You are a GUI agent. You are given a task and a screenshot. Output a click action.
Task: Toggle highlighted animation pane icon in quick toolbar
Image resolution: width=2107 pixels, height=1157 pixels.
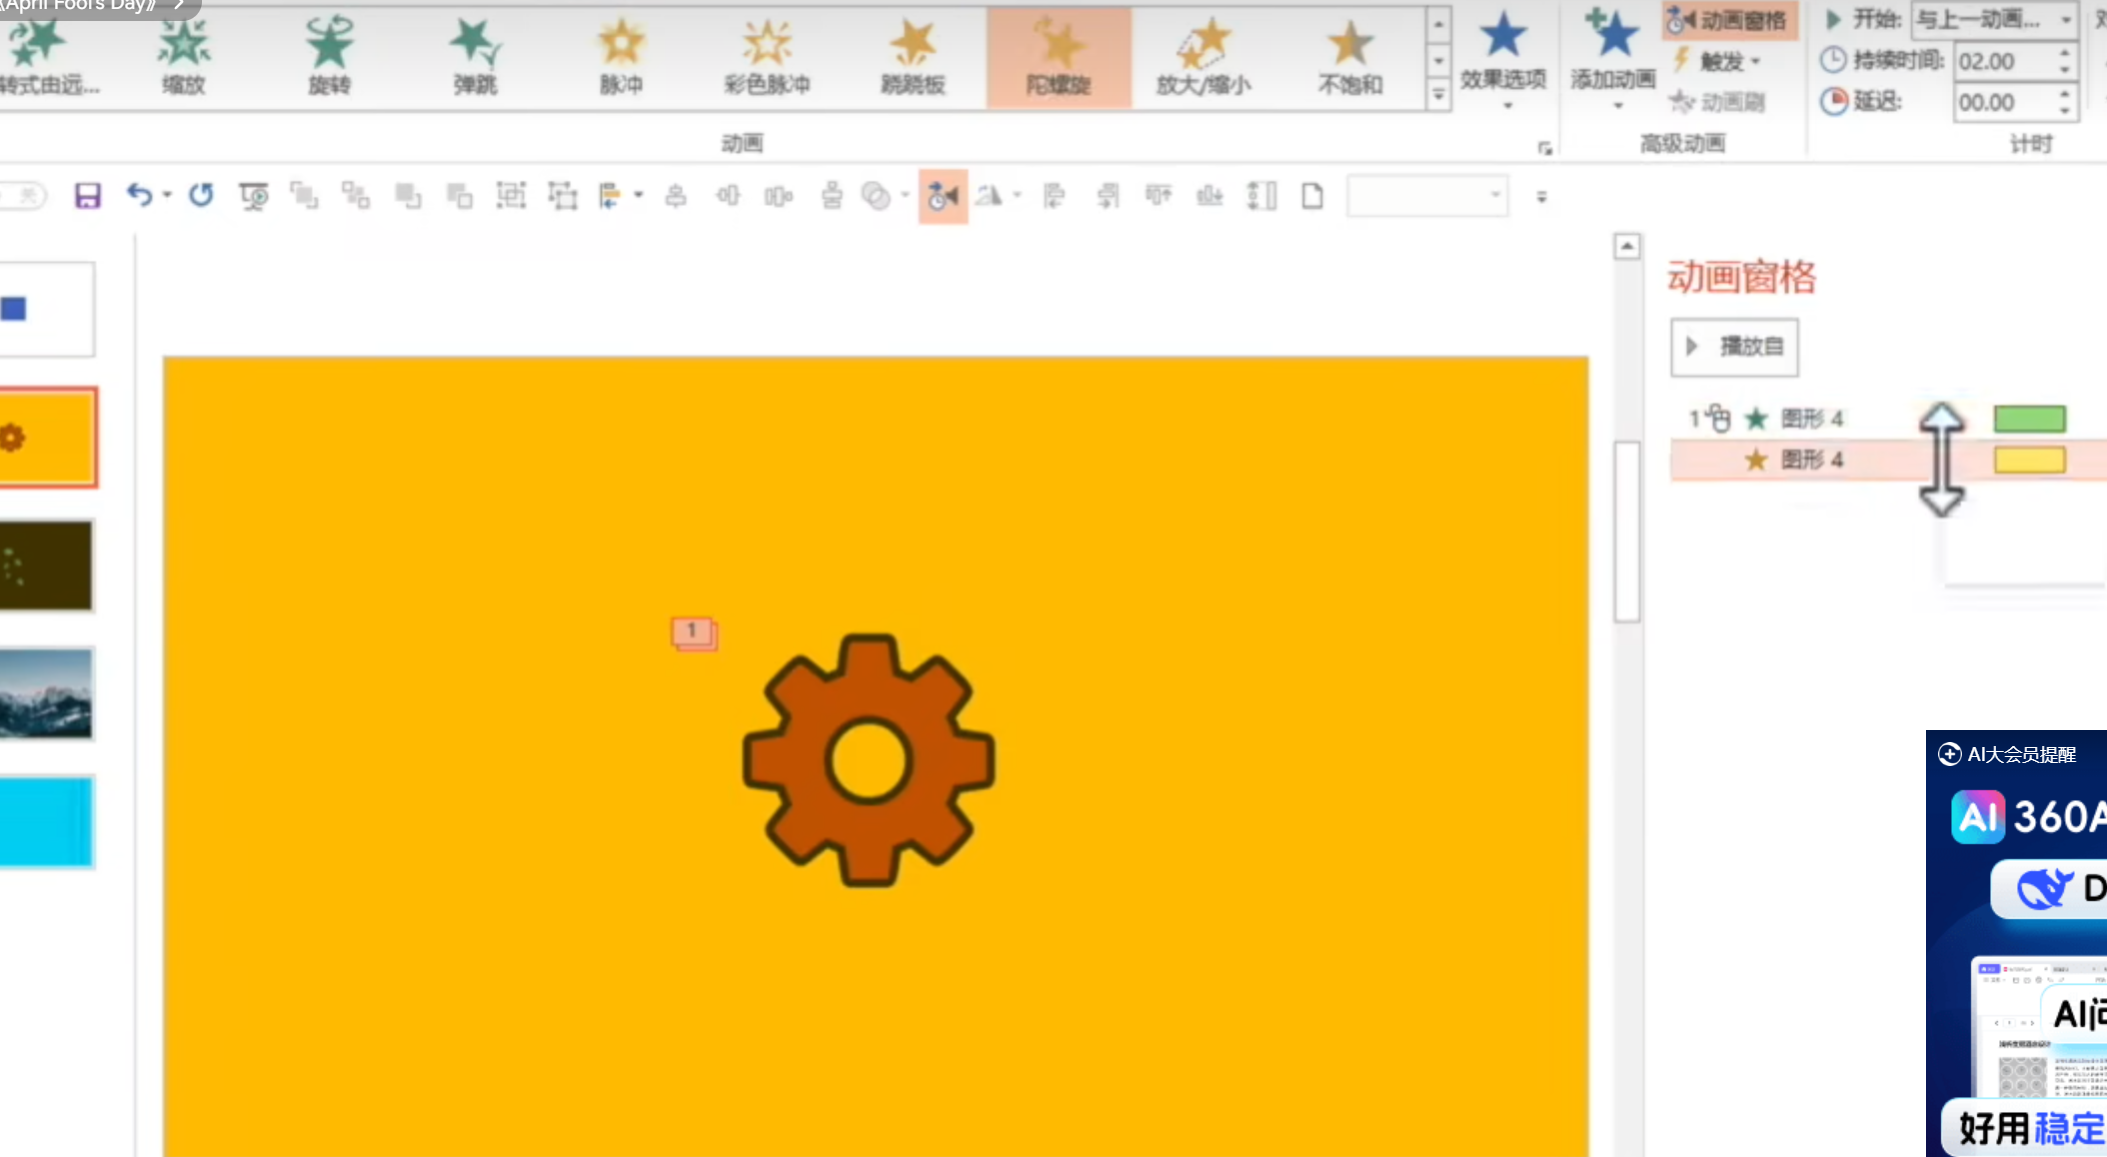(942, 196)
